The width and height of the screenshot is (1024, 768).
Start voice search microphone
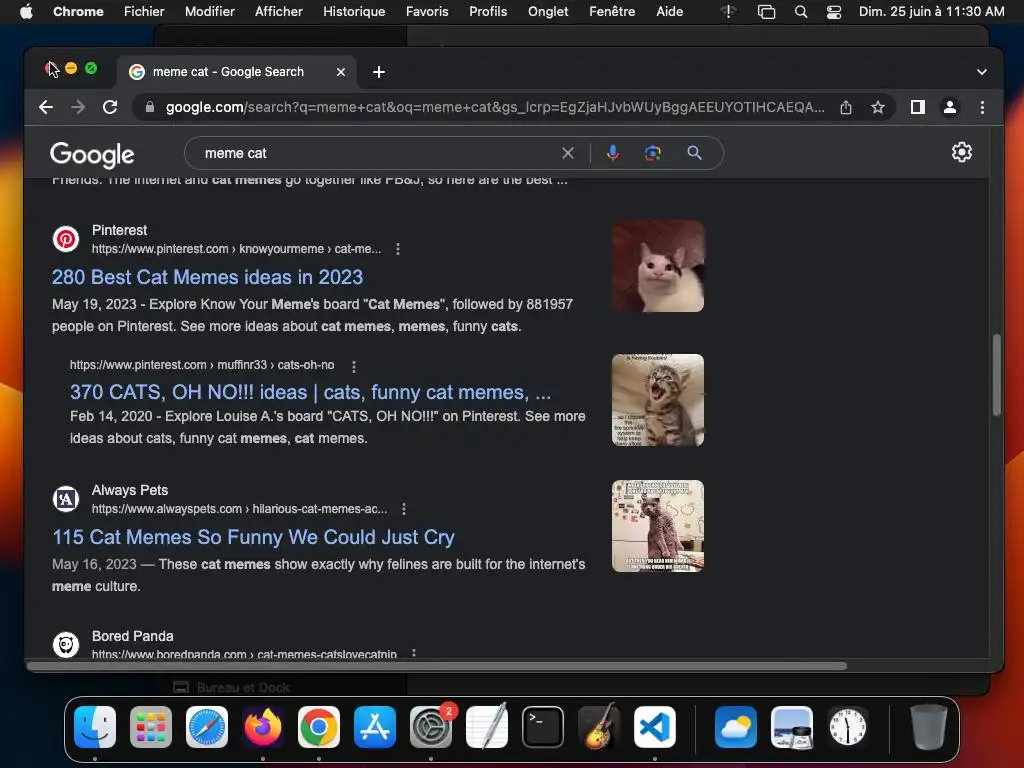[x=613, y=153]
